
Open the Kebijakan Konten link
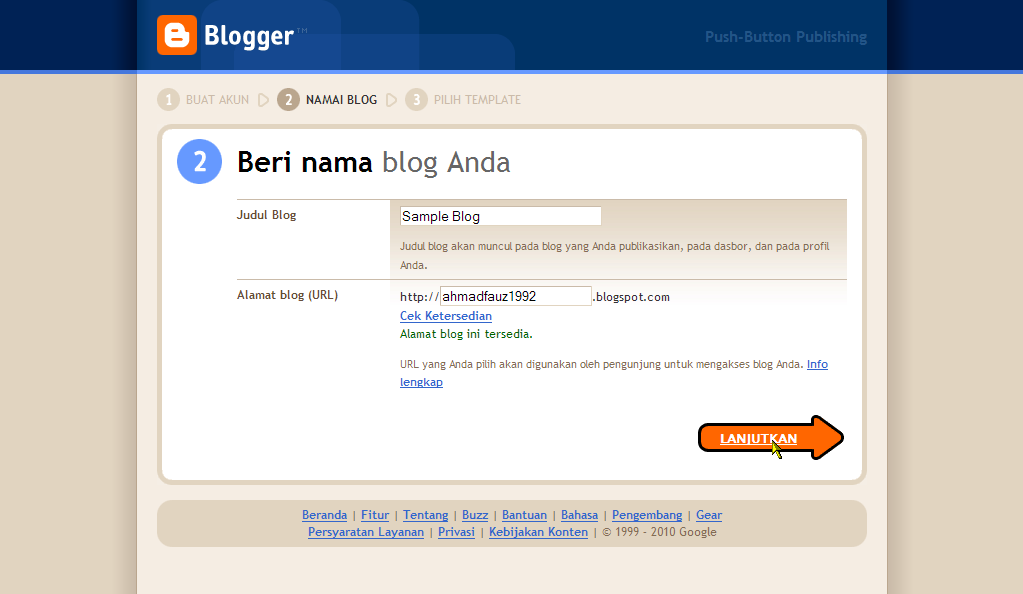[538, 532]
